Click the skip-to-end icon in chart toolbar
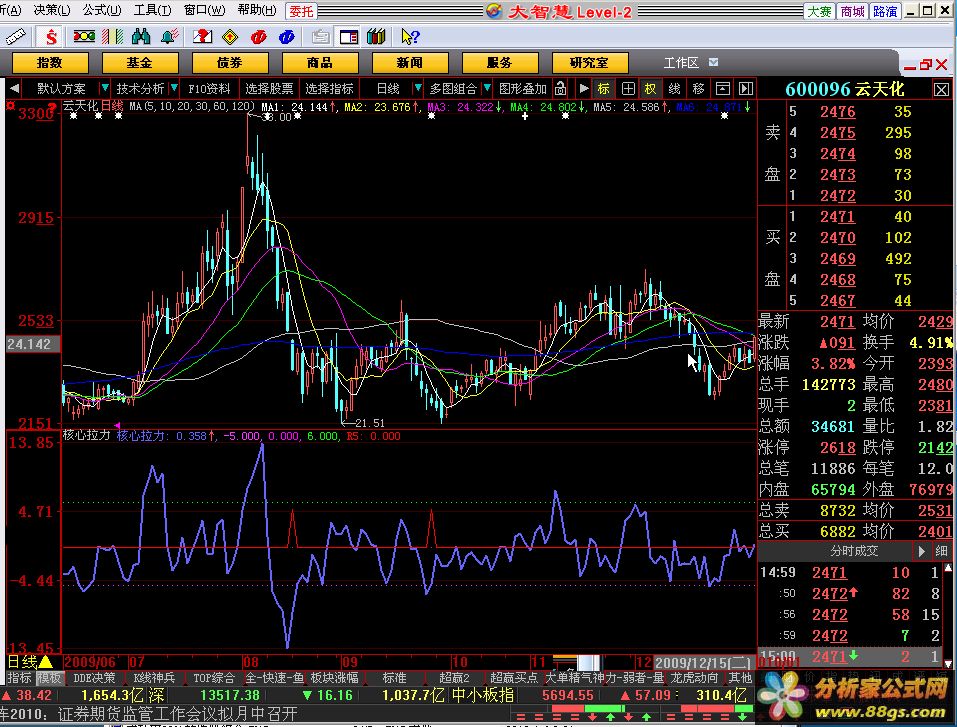The width and height of the screenshot is (957, 727). [746, 89]
